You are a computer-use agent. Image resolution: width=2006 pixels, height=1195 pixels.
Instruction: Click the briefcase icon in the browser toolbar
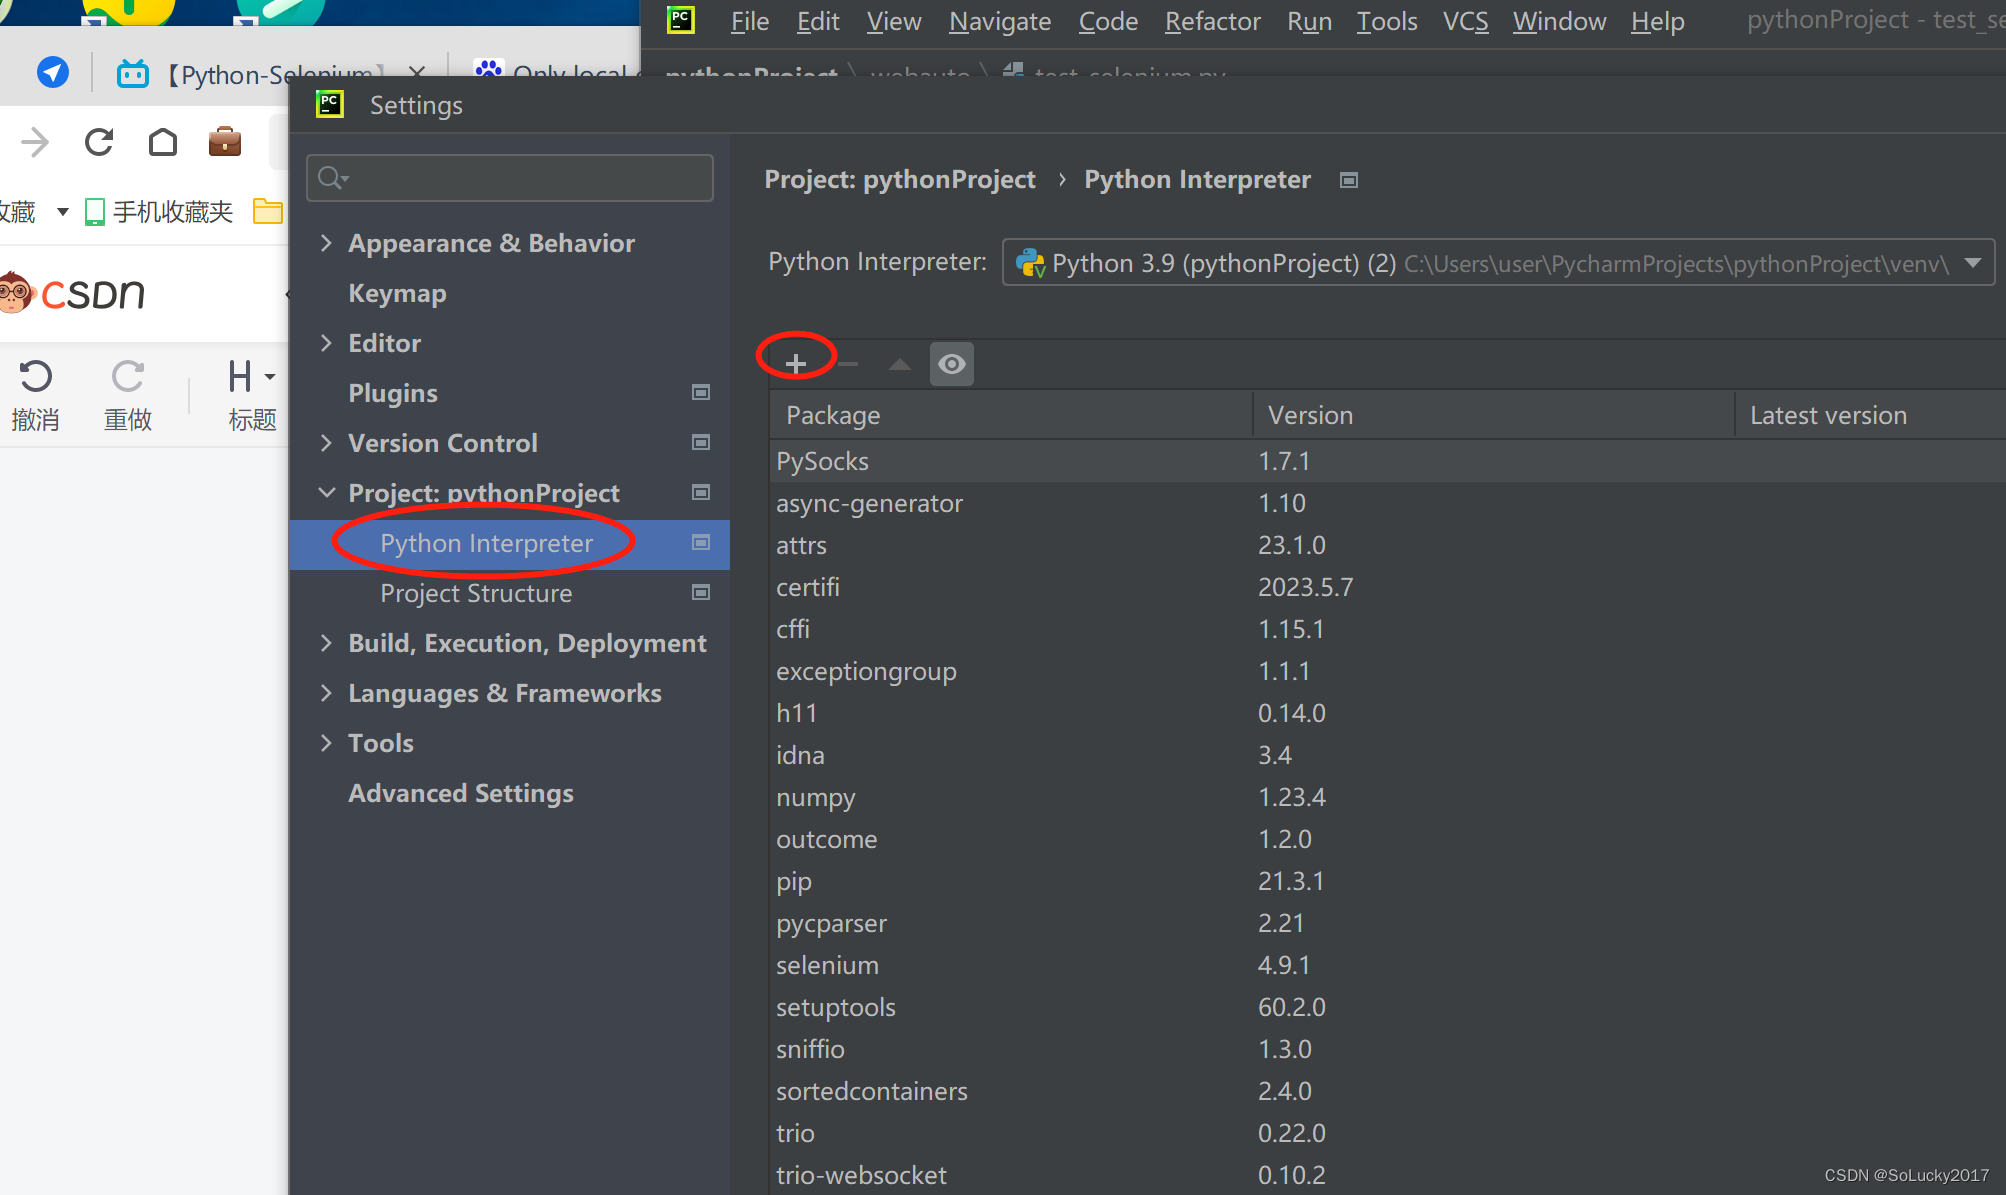[x=225, y=142]
